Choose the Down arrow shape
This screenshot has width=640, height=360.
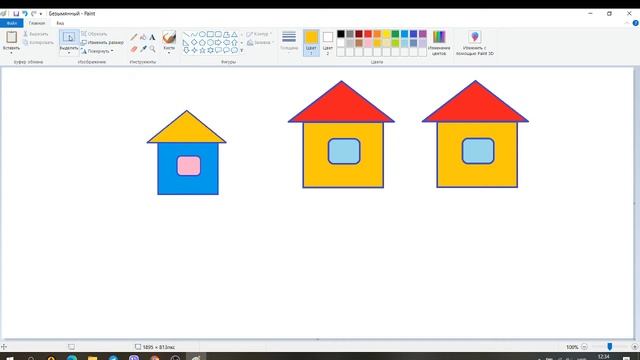coord(186,50)
